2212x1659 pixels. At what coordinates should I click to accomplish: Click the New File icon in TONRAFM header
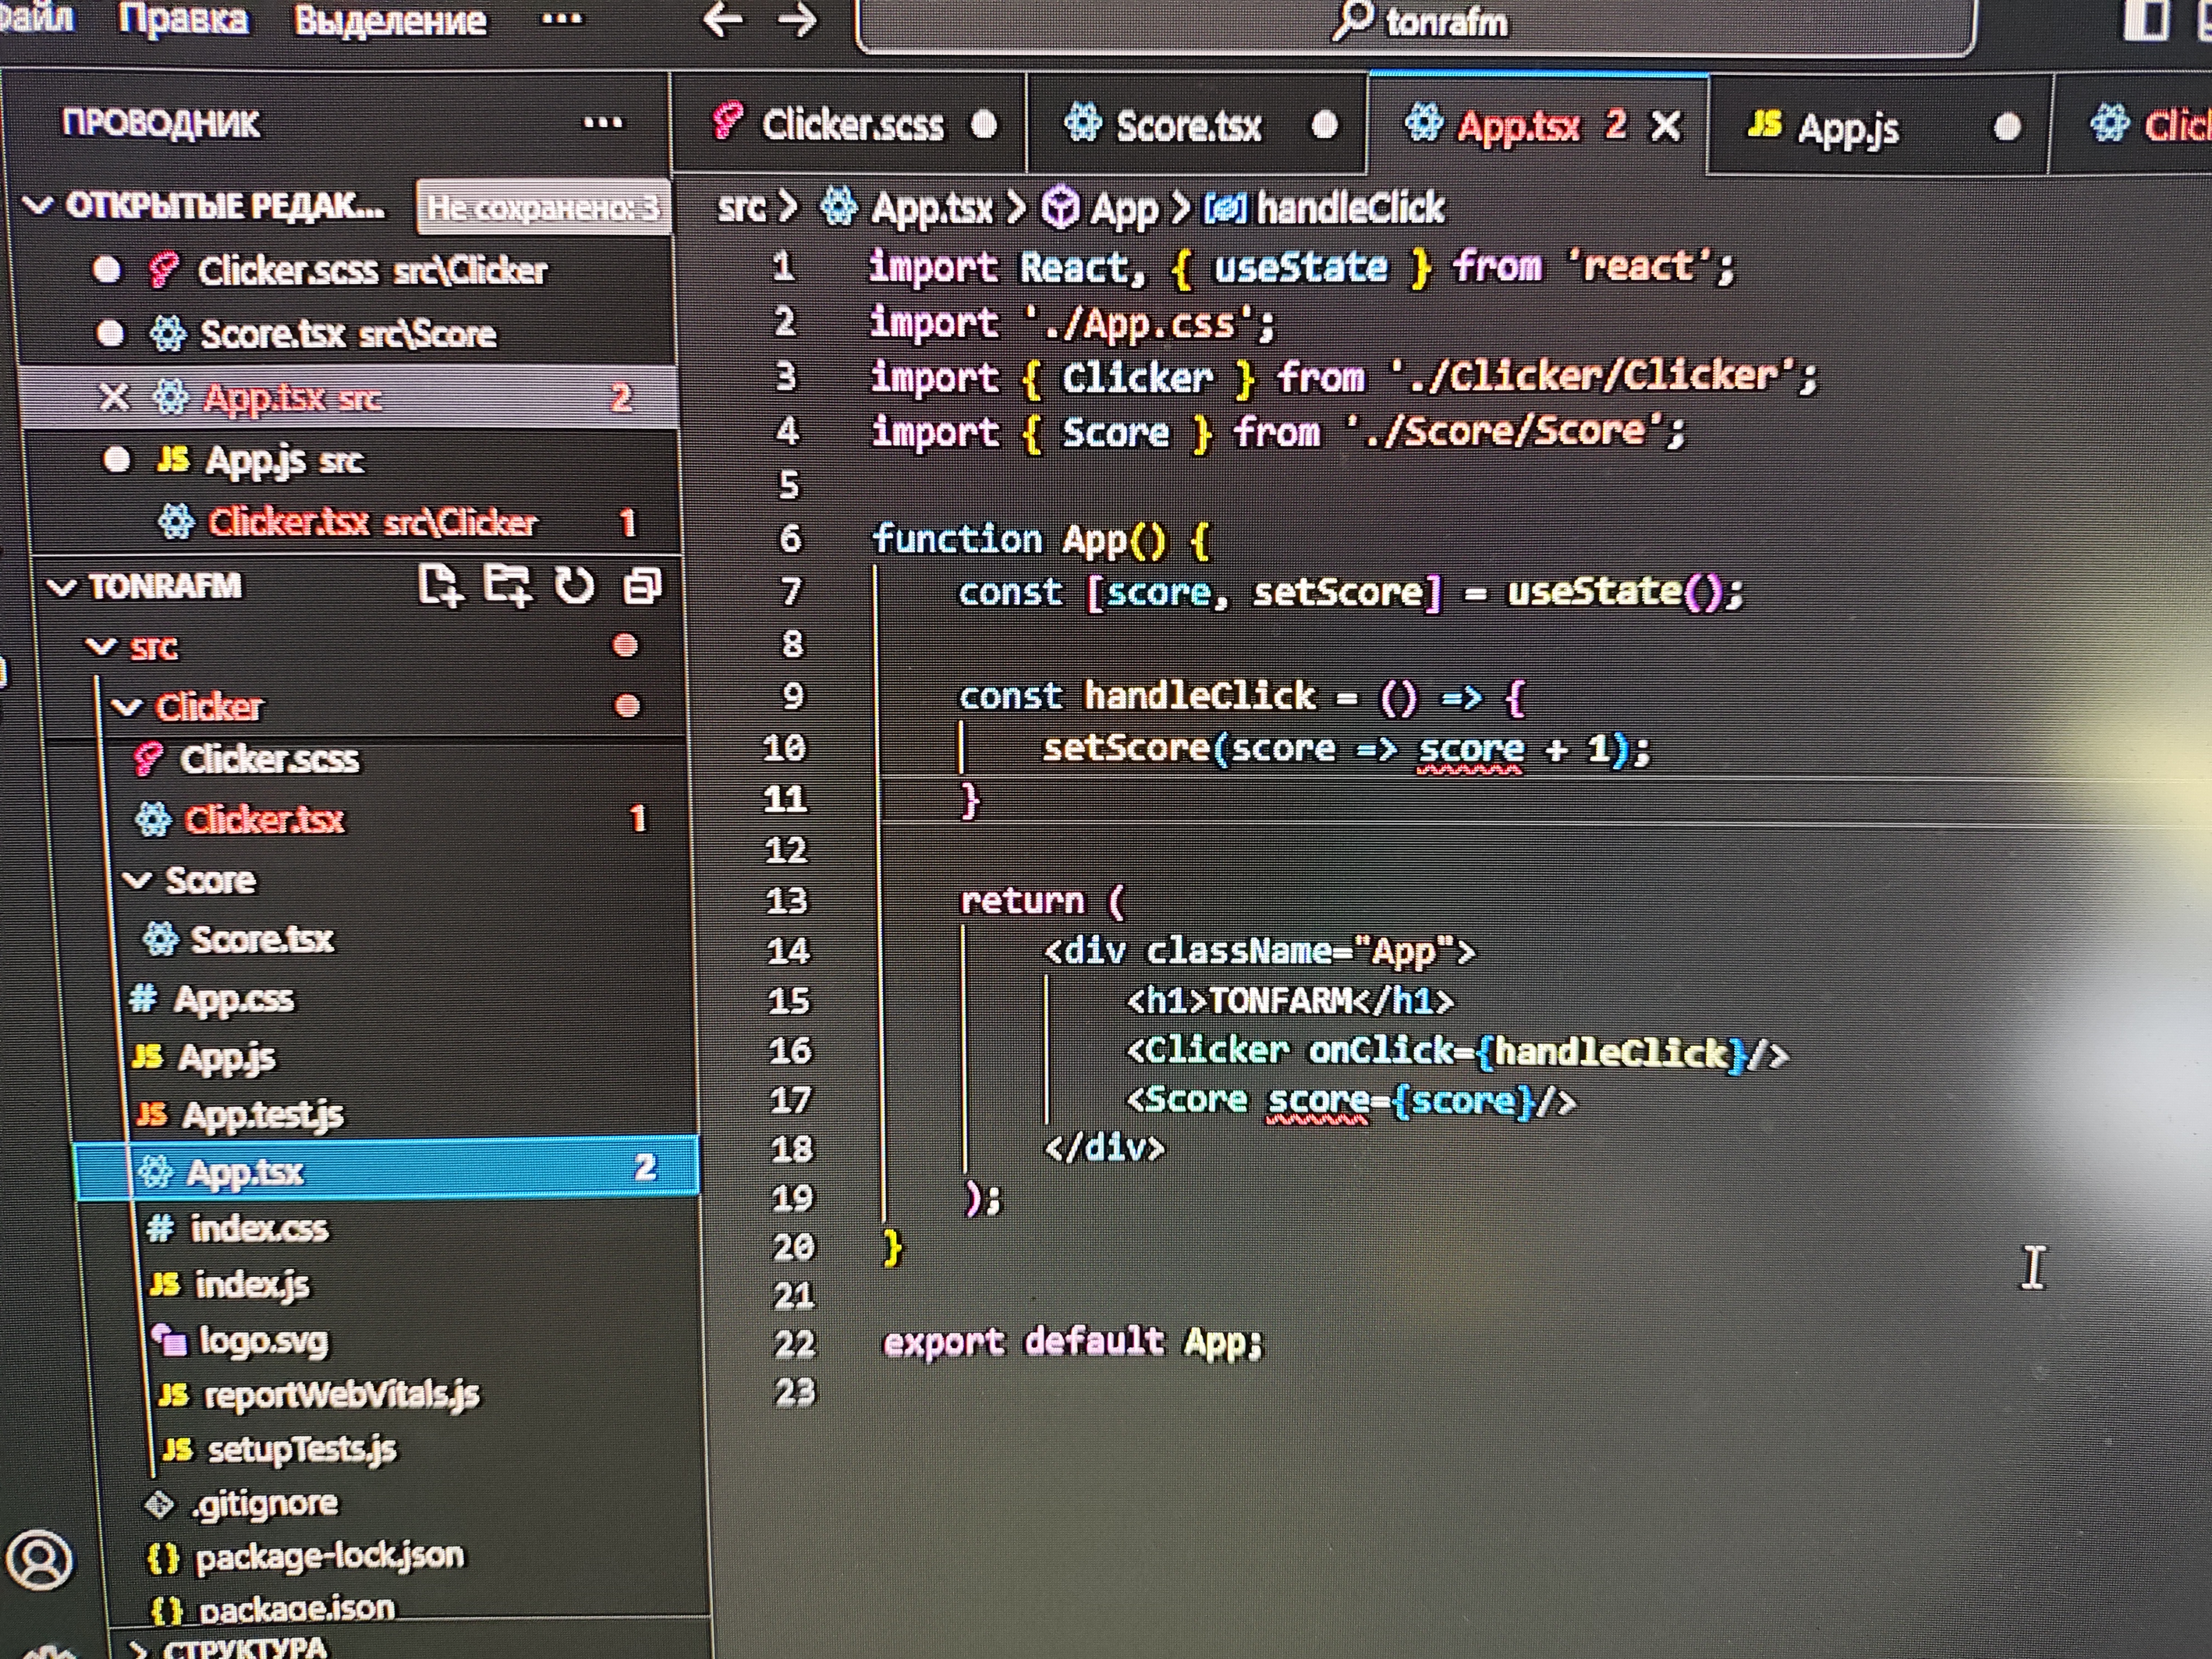coord(439,586)
